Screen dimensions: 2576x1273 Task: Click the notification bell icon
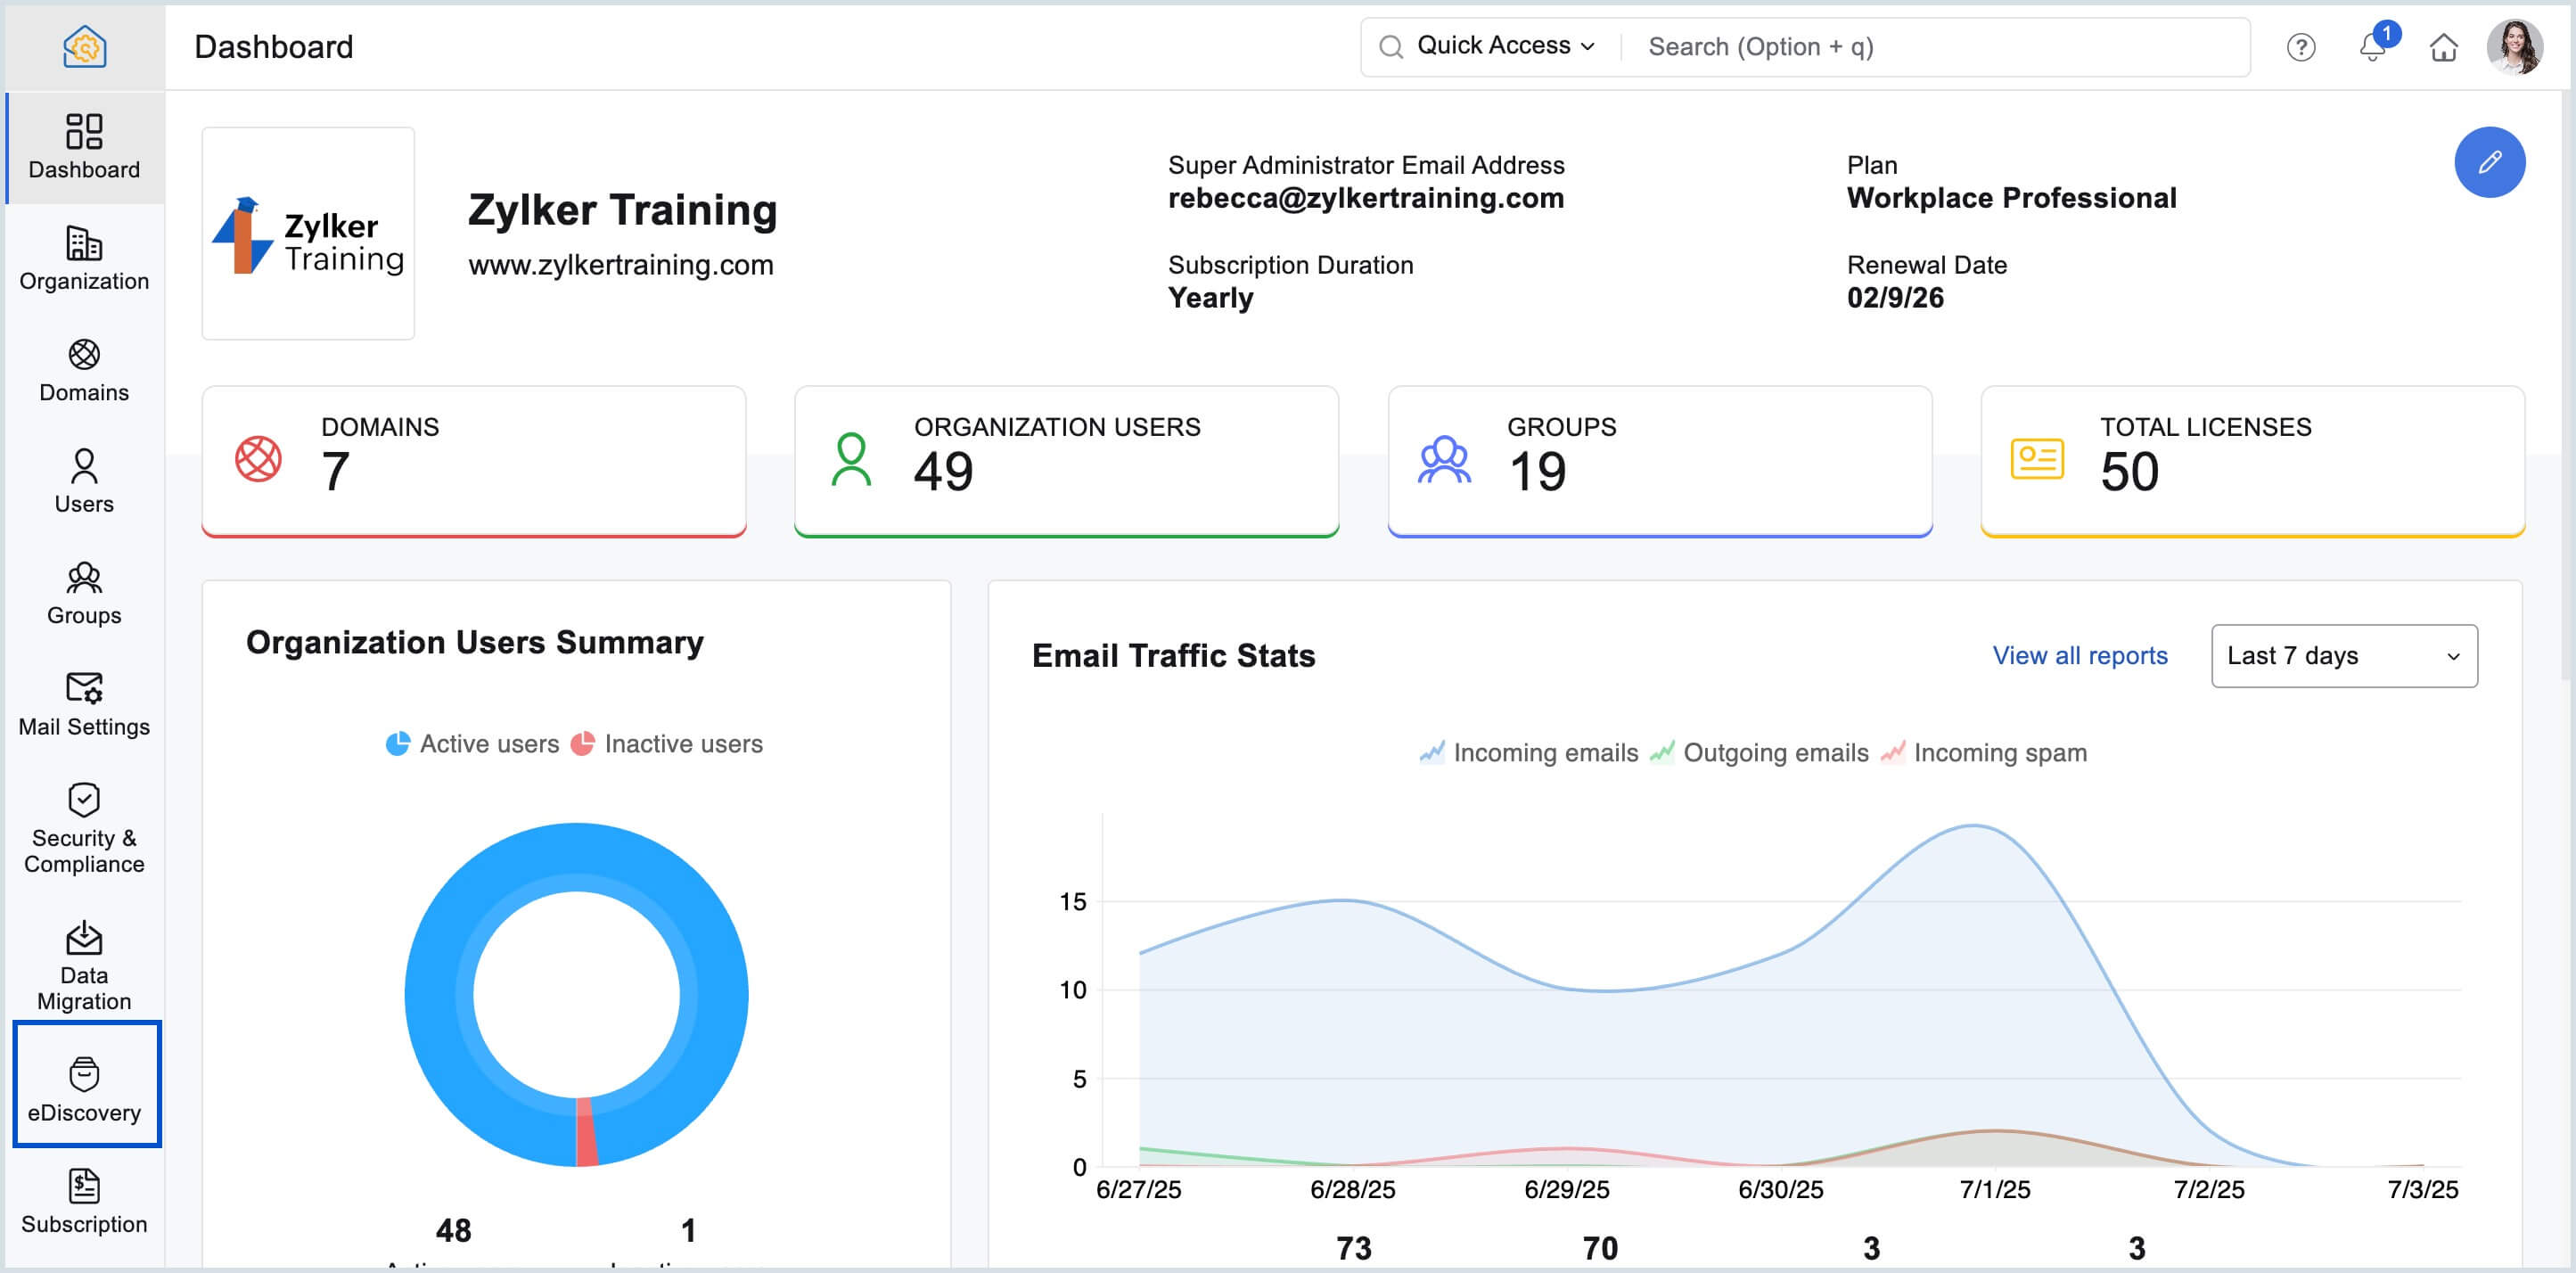pyautogui.click(x=2371, y=47)
